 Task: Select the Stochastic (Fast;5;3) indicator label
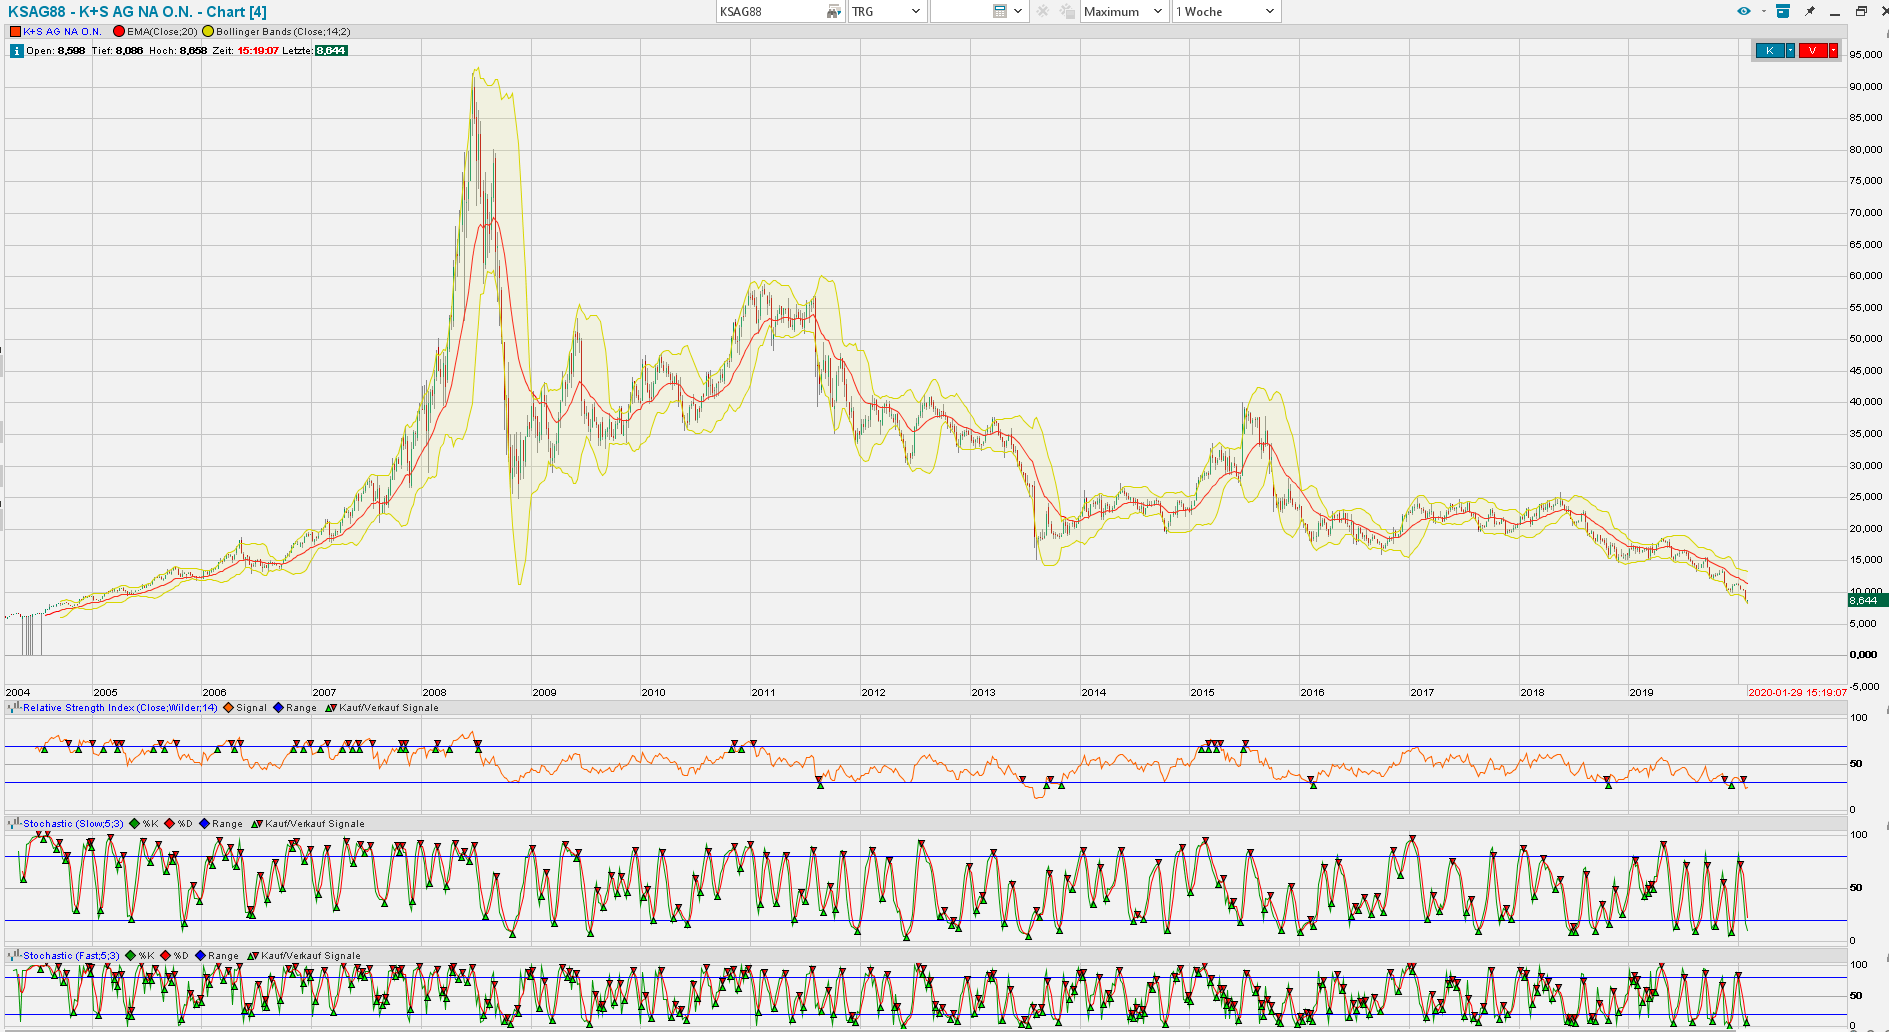(x=71, y=956)
